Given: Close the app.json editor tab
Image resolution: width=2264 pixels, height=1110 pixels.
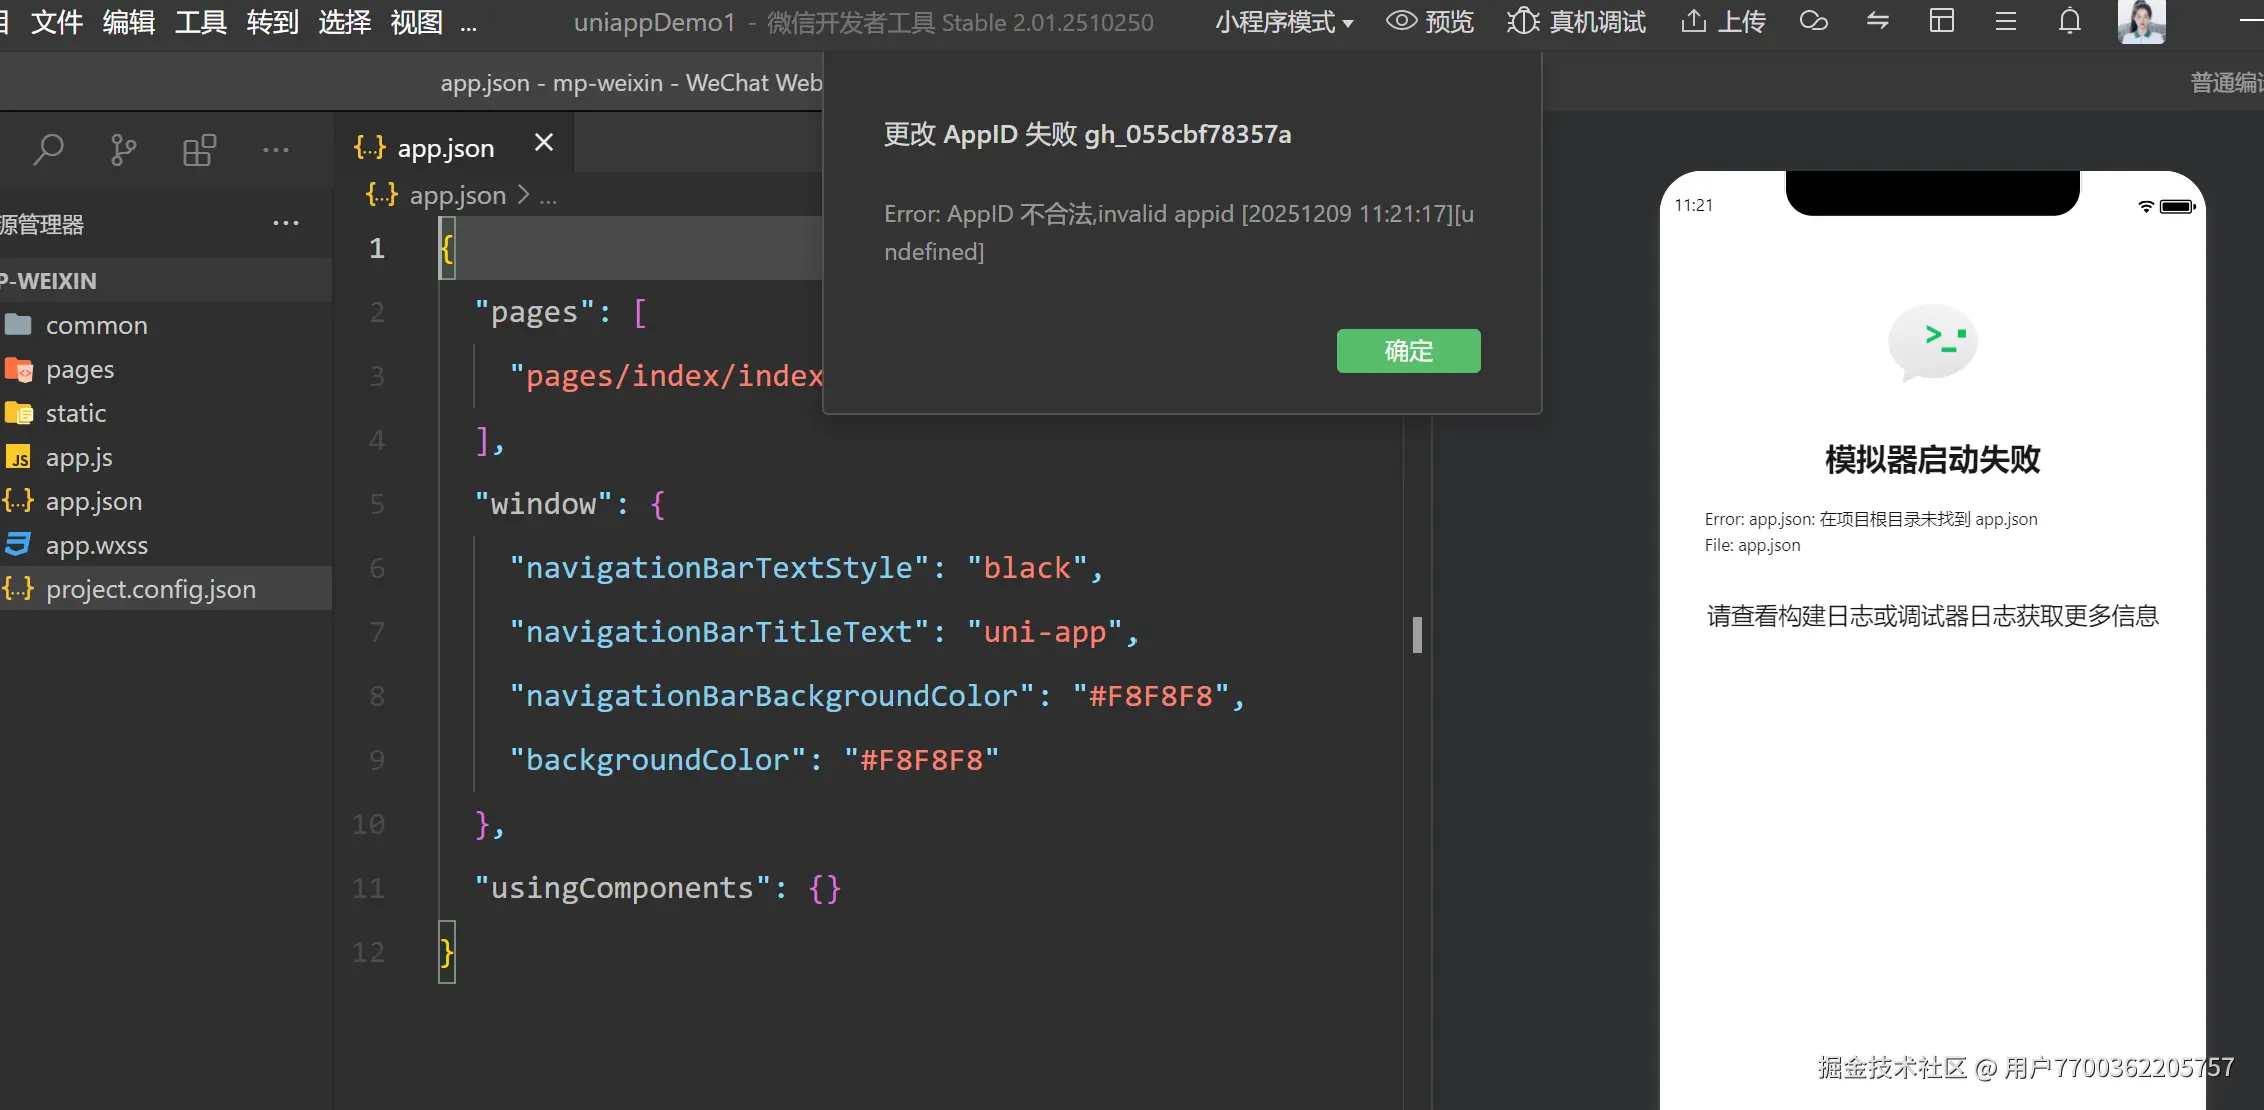Looking at the screenshot, I should (543, 143).
